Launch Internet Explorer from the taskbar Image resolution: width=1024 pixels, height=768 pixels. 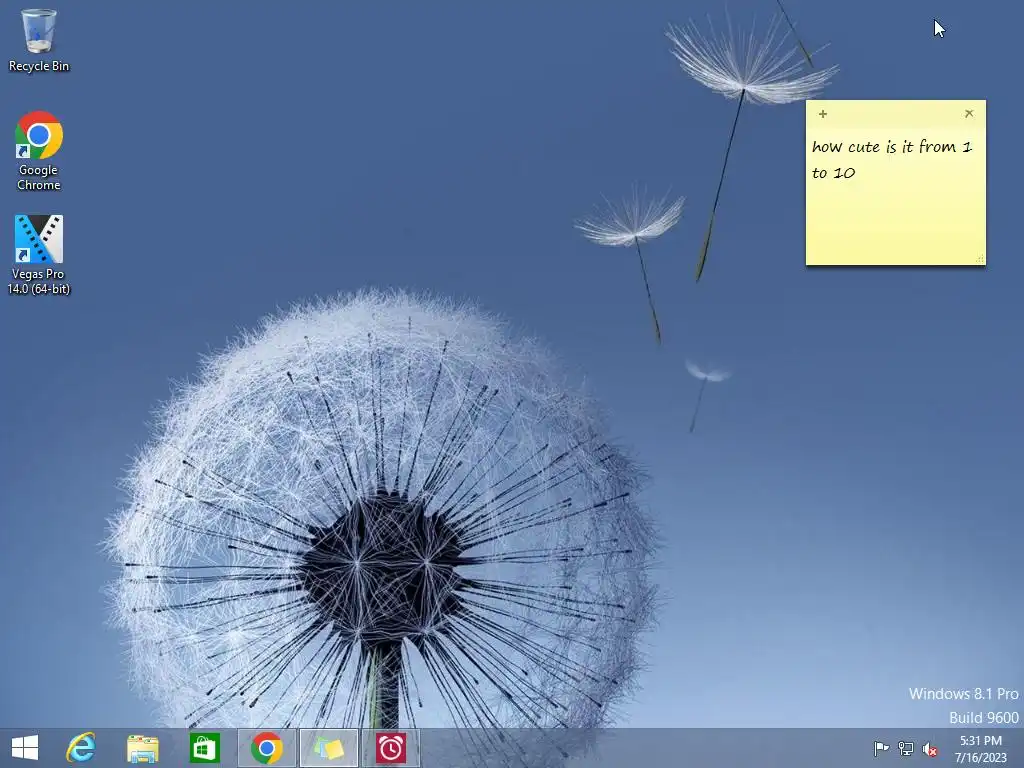coord(81,748)
